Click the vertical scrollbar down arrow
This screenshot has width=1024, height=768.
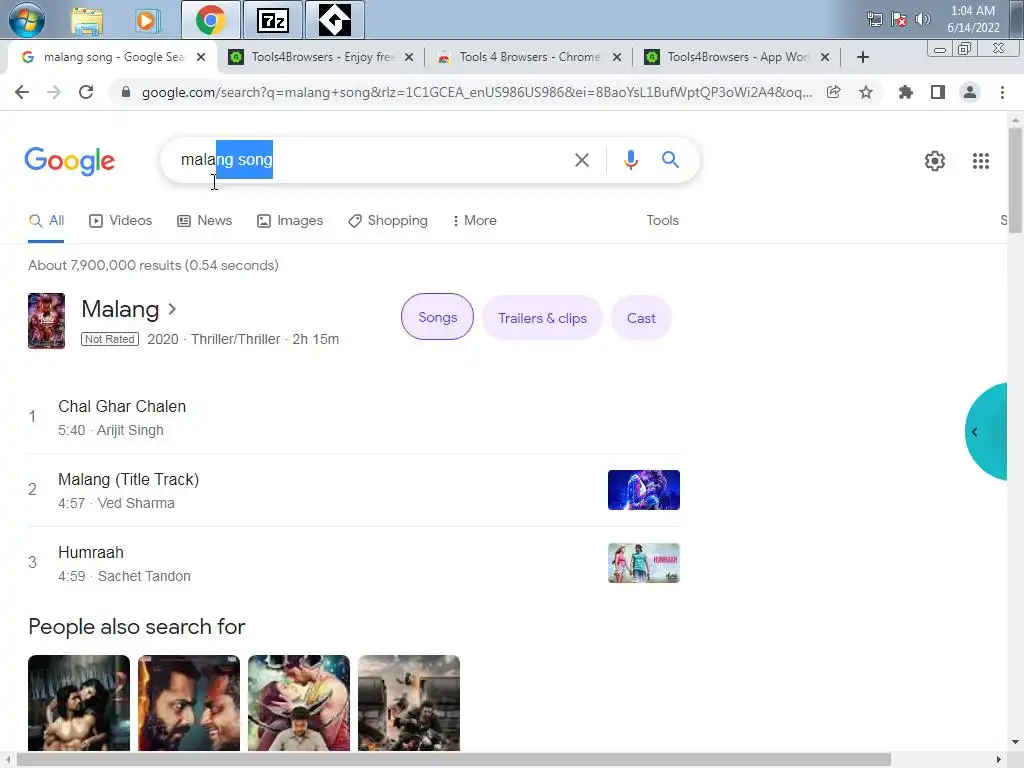[x=1015, y=742]
